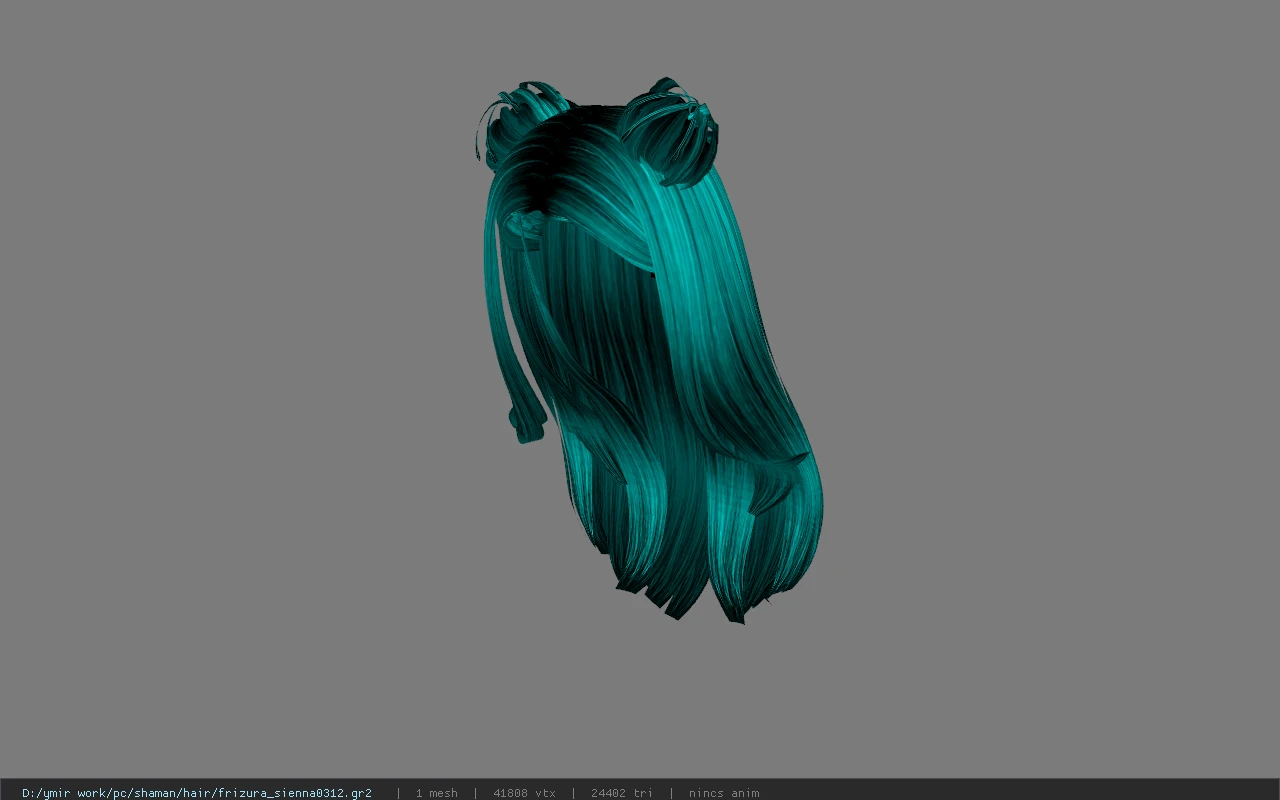The width and height of the screenshot is (1280, 800).
Task: Click the nincs anim status label
Action: [x=724, y=793]
